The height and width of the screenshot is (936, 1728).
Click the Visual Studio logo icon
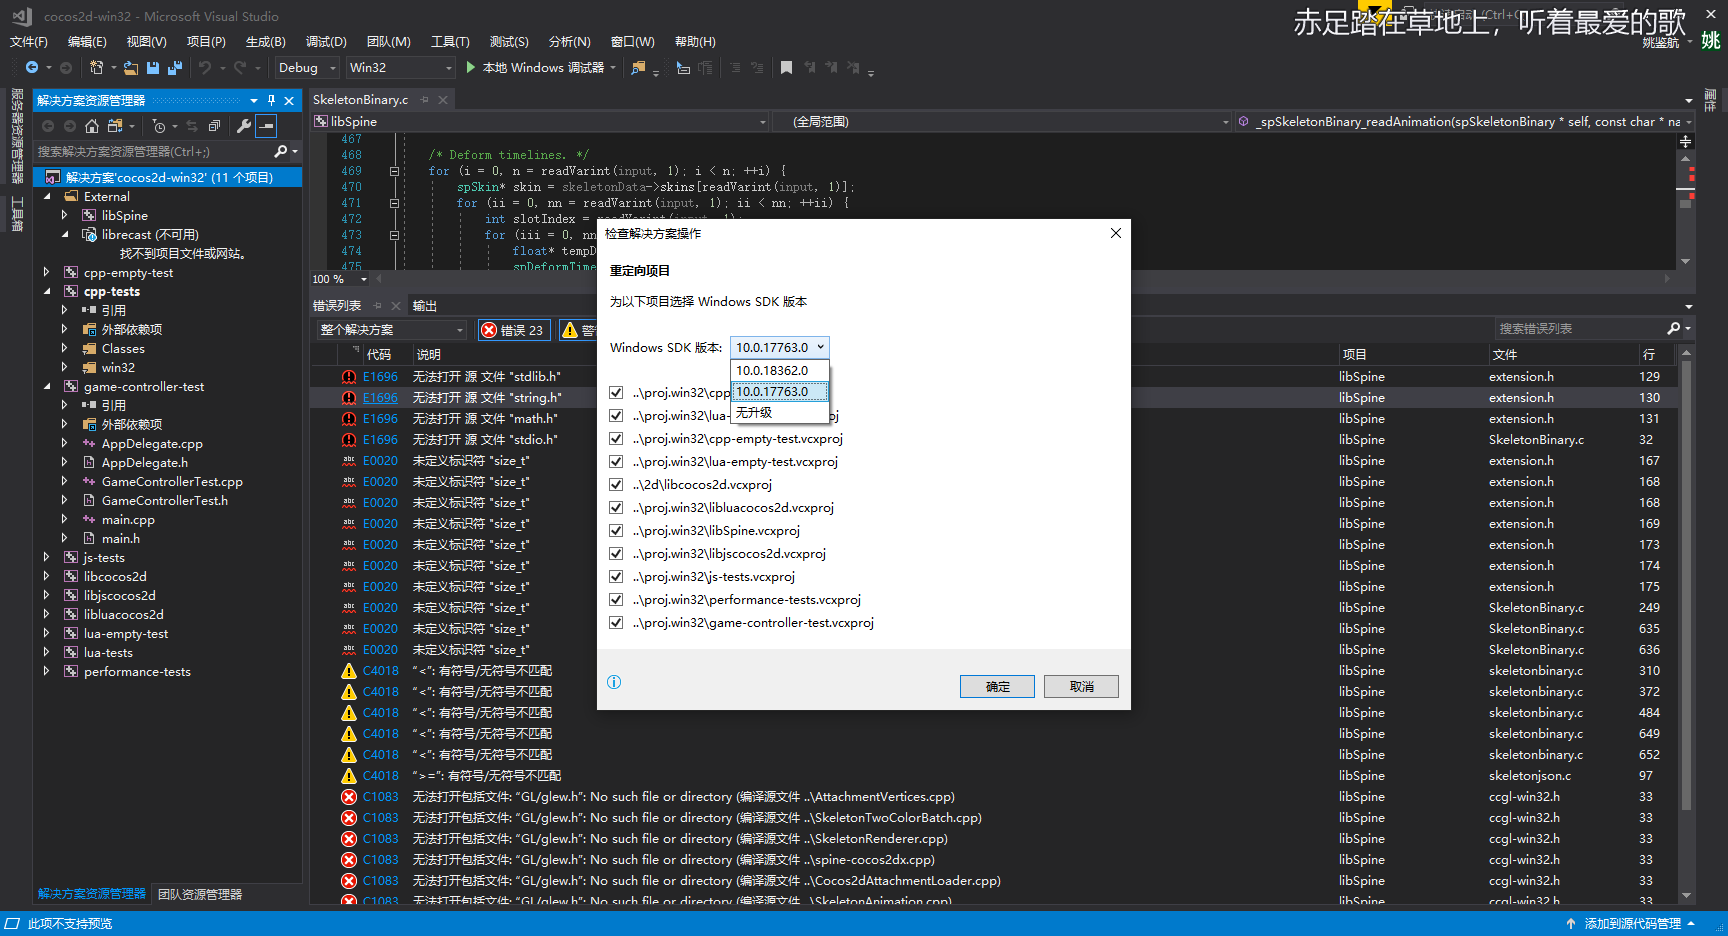[x=22, y=16]
